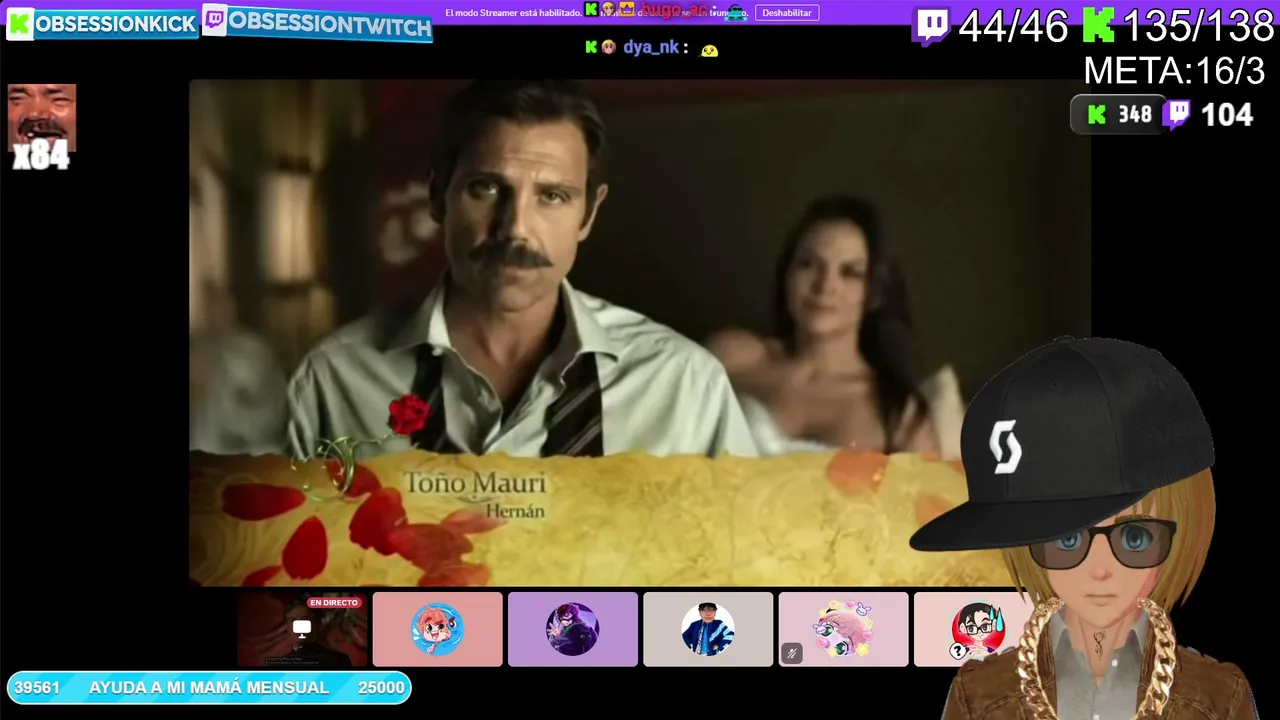The image size is (1280, 720).
Task: Click the Kick icon next to 135/138
Action: [x=1098, y=26]
